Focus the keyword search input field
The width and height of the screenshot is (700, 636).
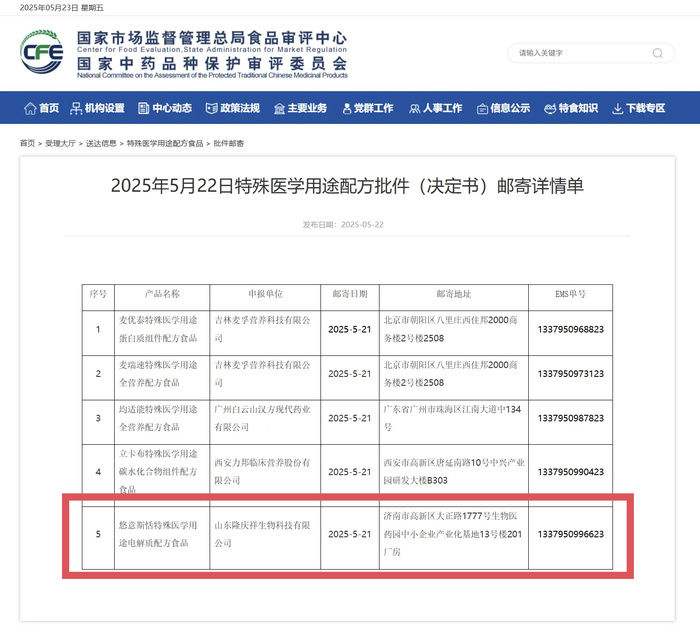(591, 53)
